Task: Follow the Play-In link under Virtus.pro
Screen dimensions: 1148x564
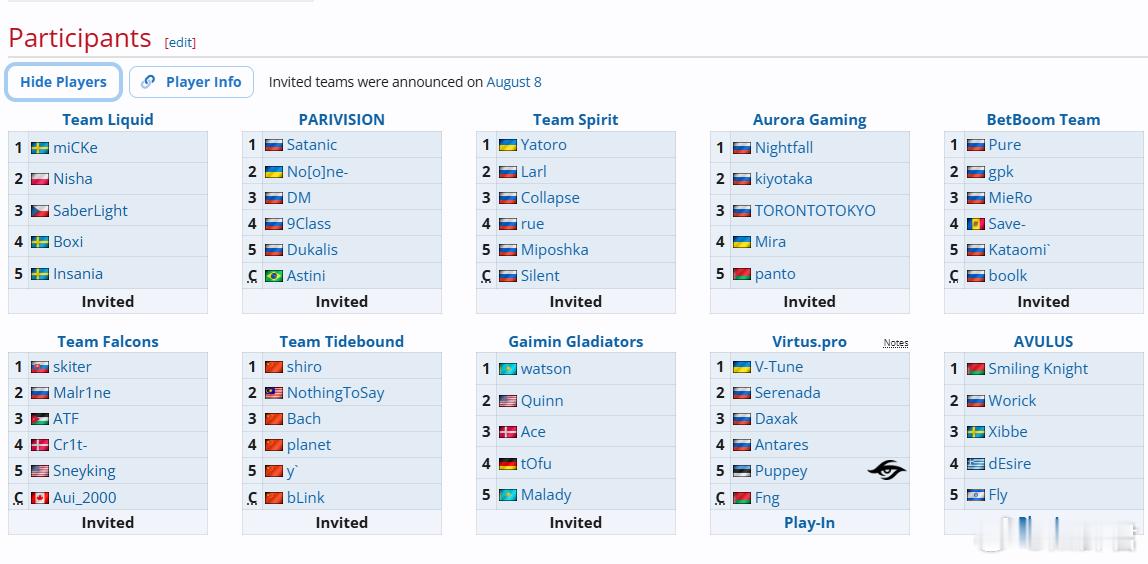Action: coord(809,523)
